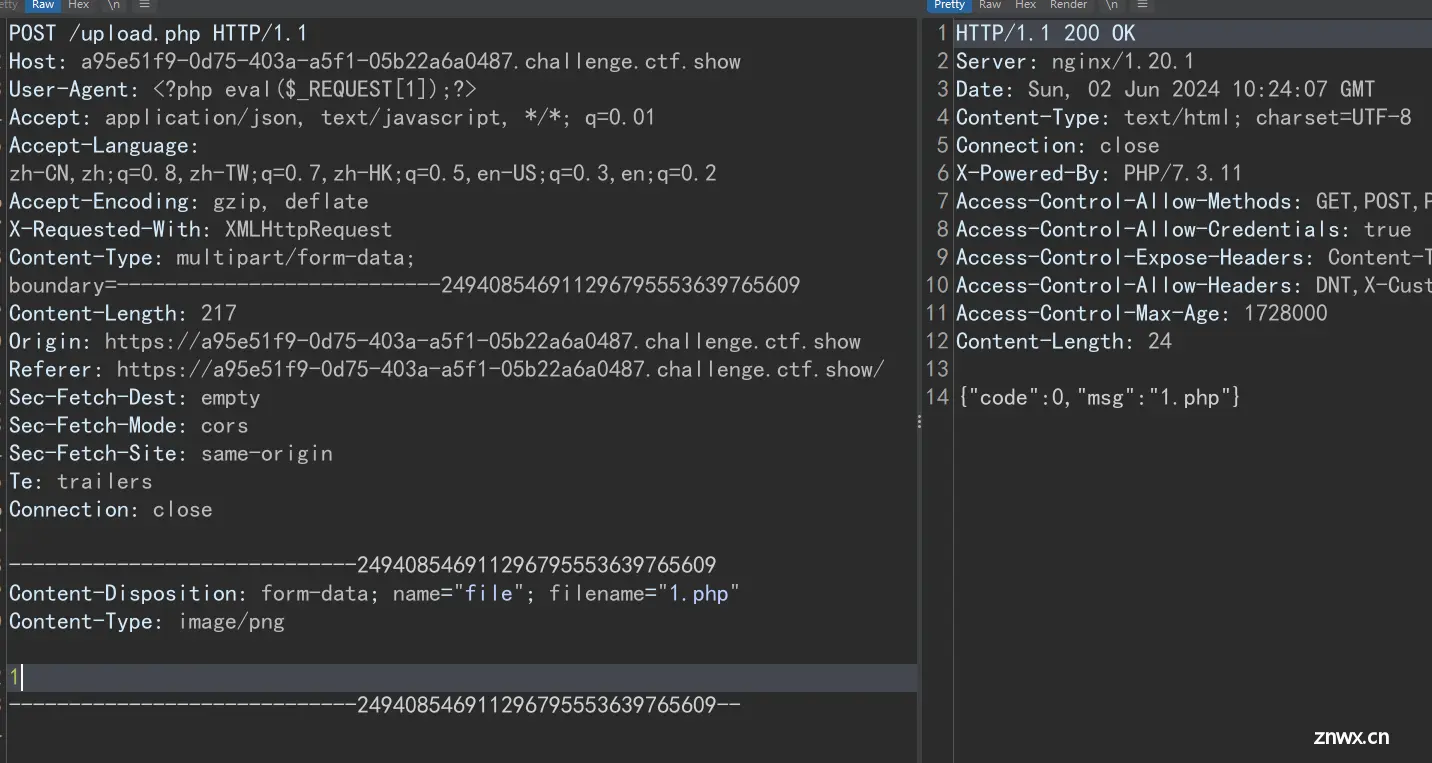The image size is (1432, 763).
Task: Click the Referer header line
Action: [447, 369]
